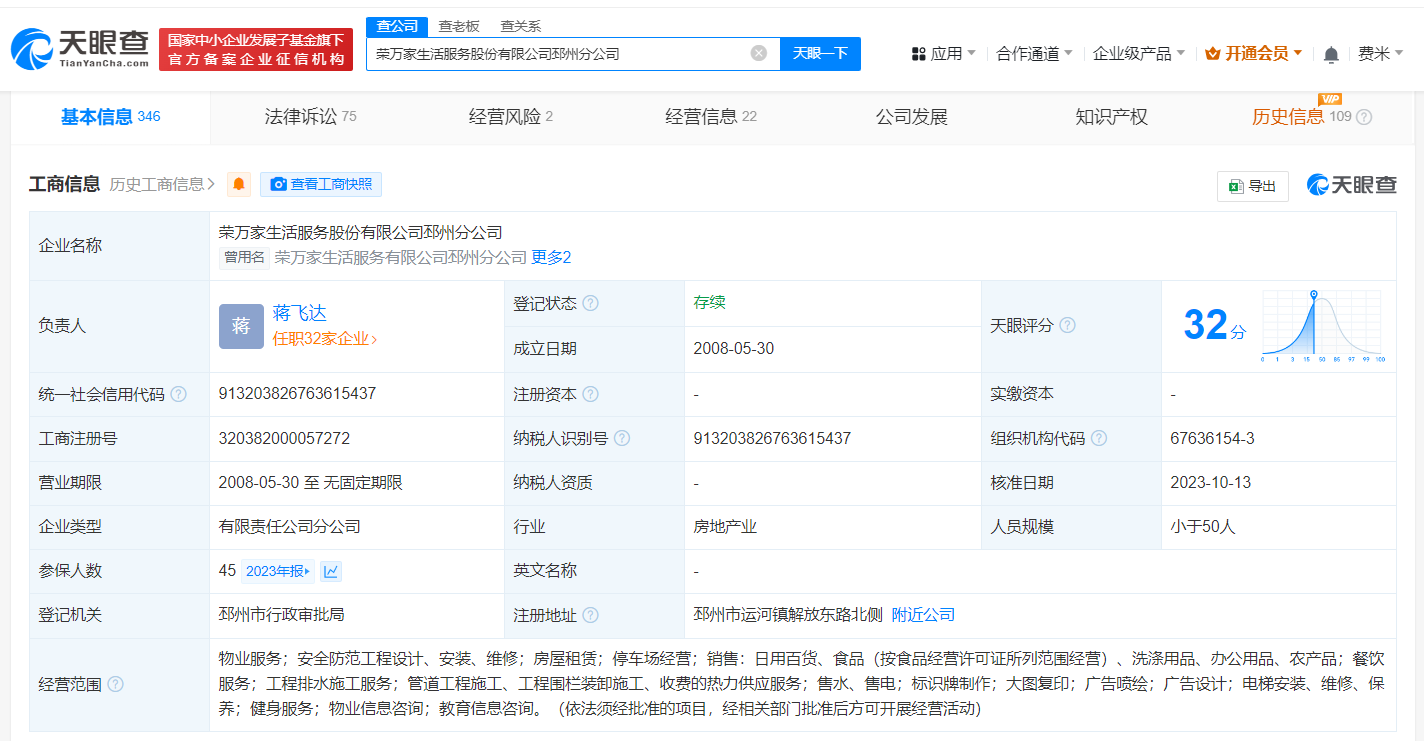Expand 更多2 to show former company names
1424x741 pixels.
(553, 257)
